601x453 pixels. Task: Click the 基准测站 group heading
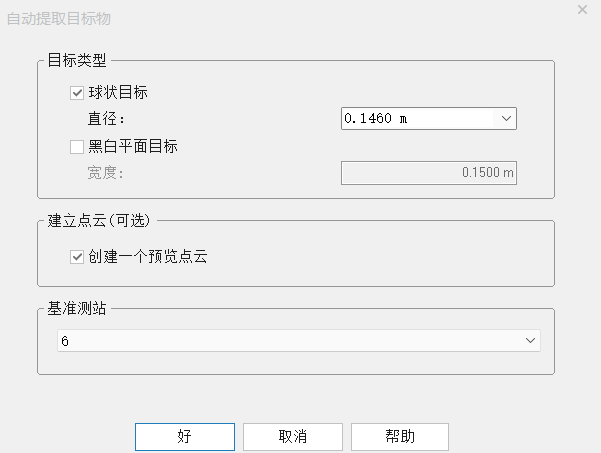[77, 308]
